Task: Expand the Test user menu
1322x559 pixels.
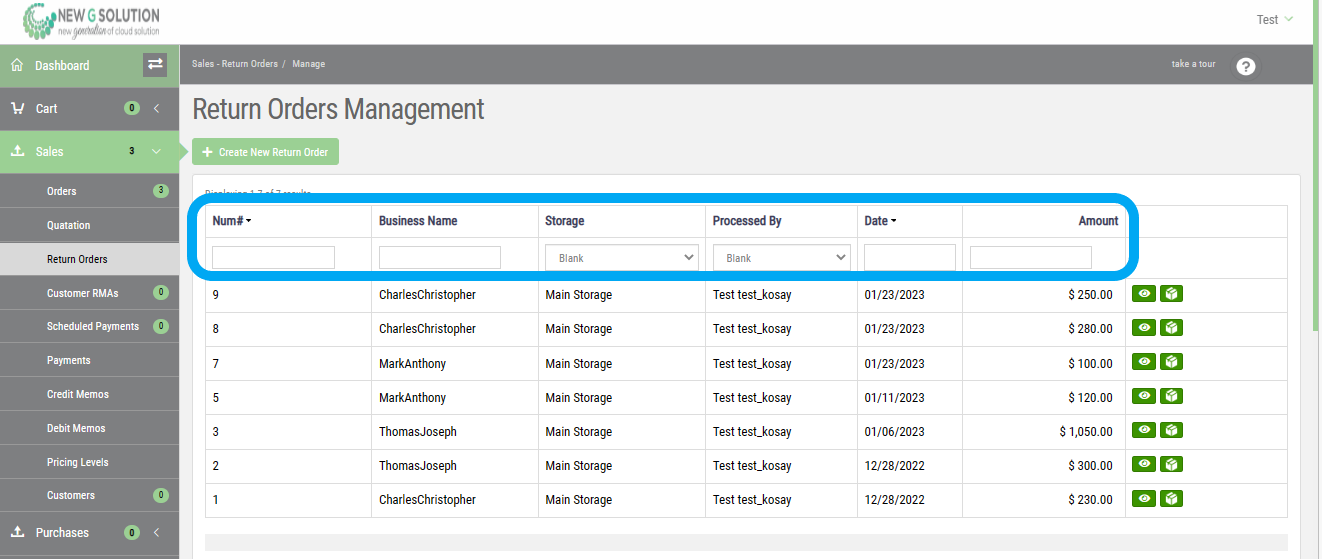Action: (x=1274, y=20)
